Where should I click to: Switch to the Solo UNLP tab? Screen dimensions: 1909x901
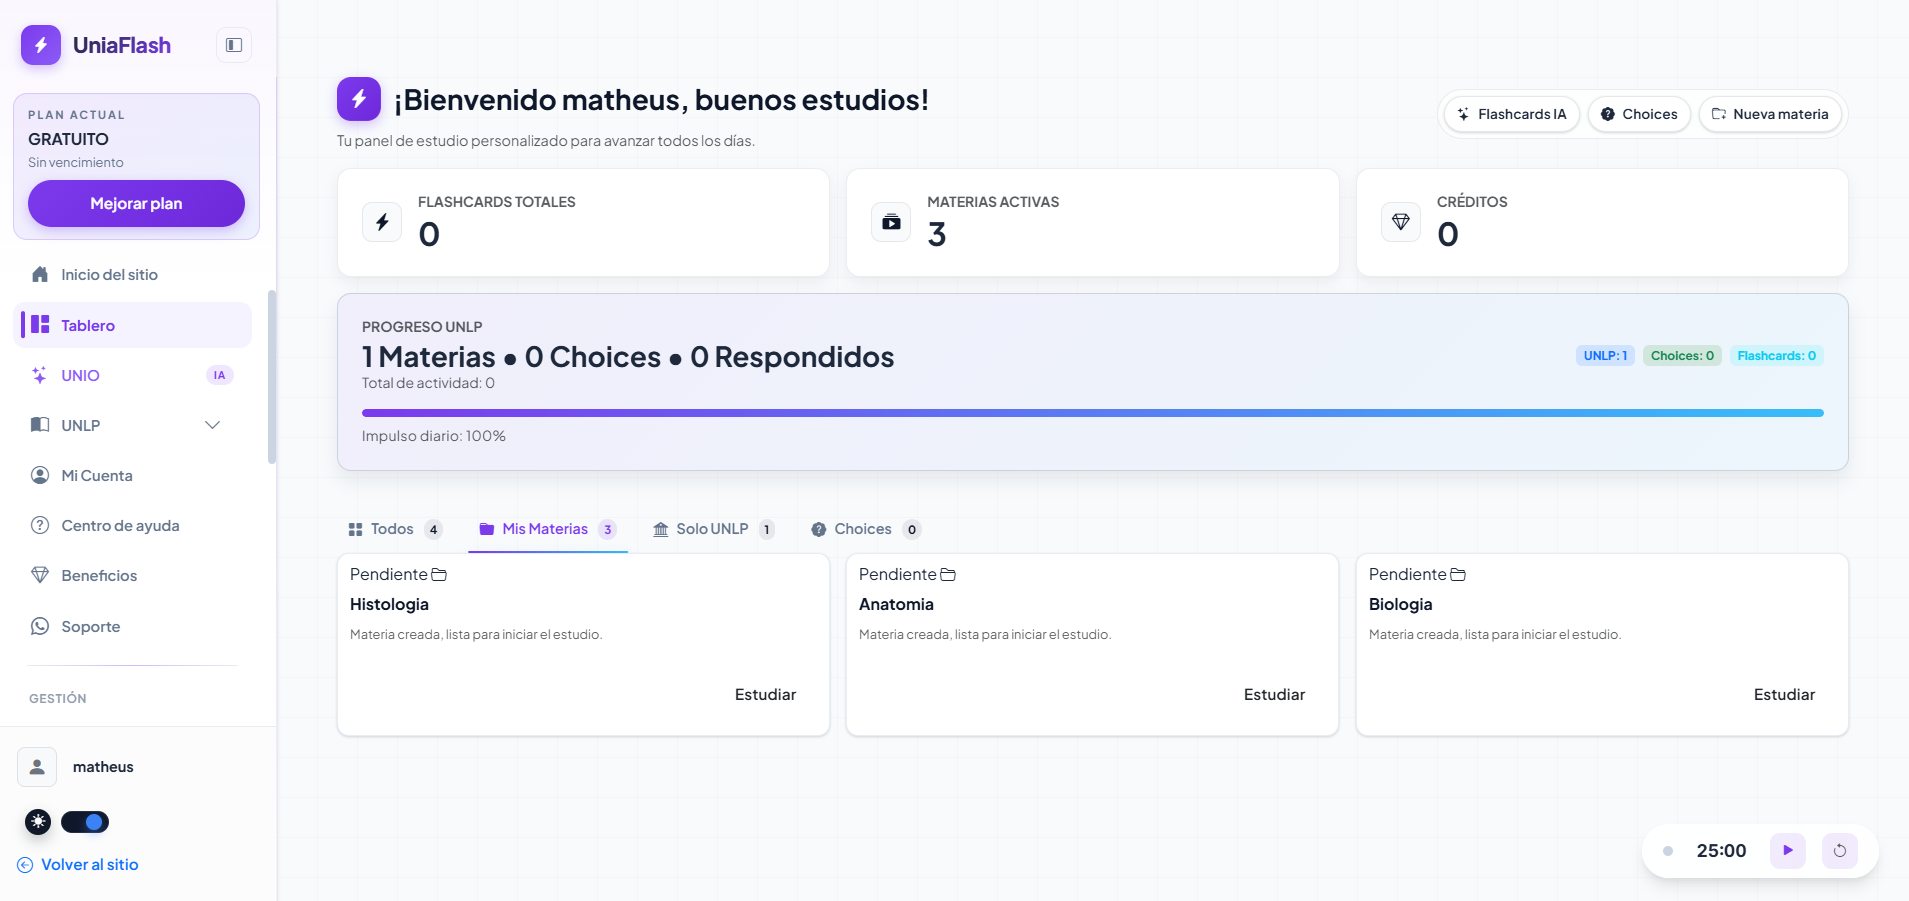tap(712, 529)
